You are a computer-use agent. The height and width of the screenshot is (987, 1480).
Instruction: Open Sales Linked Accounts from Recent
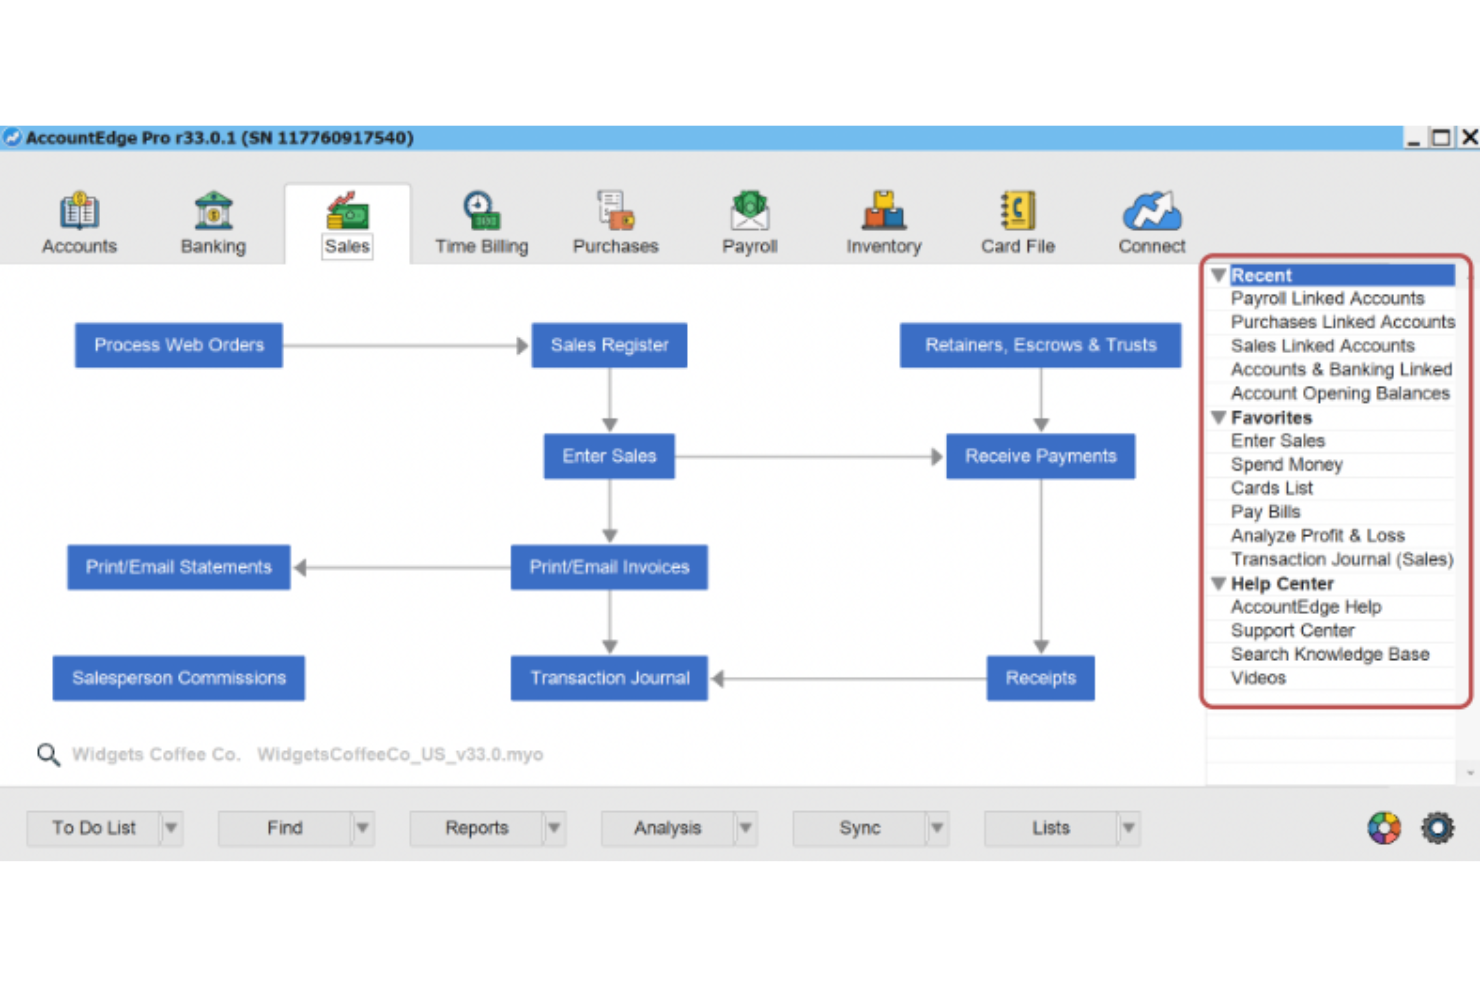click(x=1322, y=346)
